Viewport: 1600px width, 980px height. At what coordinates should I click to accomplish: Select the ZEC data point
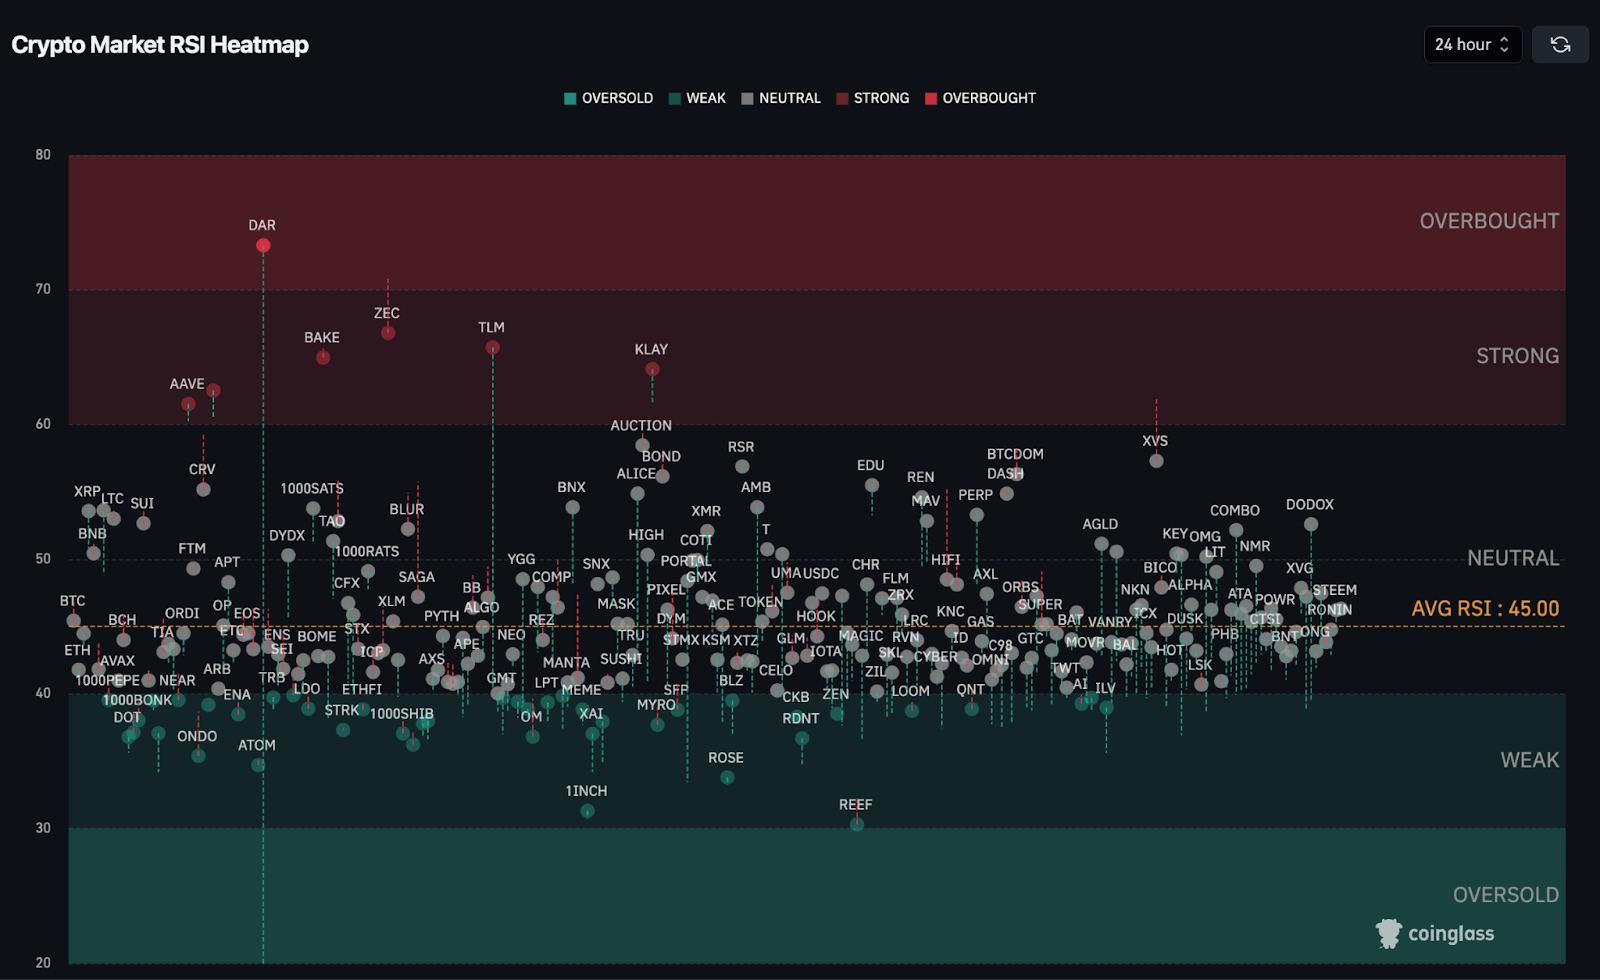[x=388, y=333]
